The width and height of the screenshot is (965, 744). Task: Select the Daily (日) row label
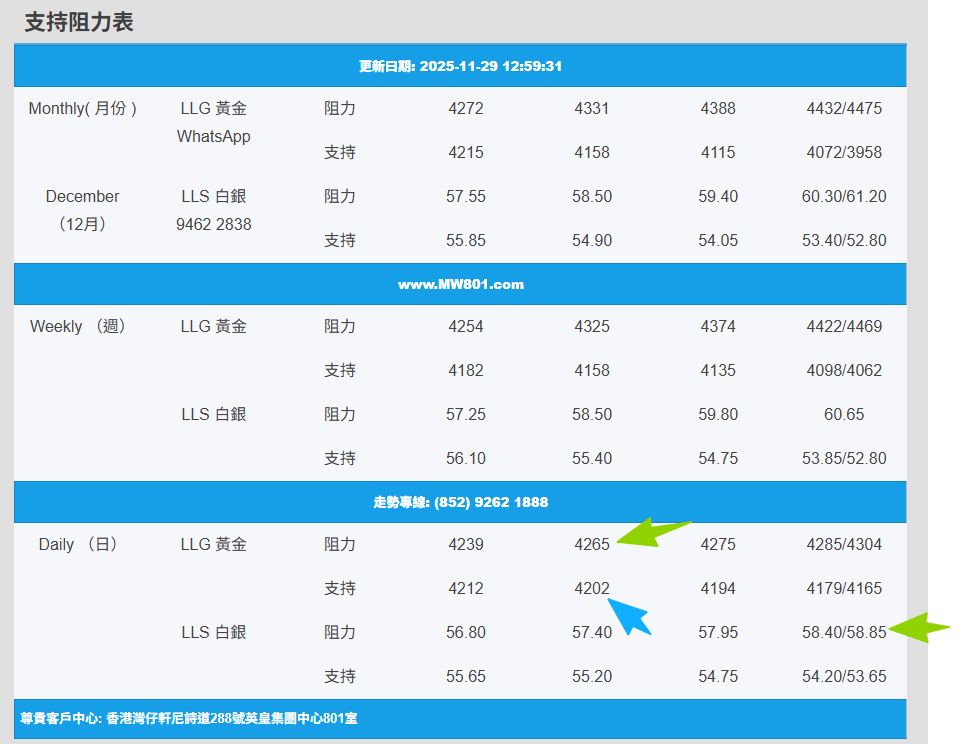(78, 544)
